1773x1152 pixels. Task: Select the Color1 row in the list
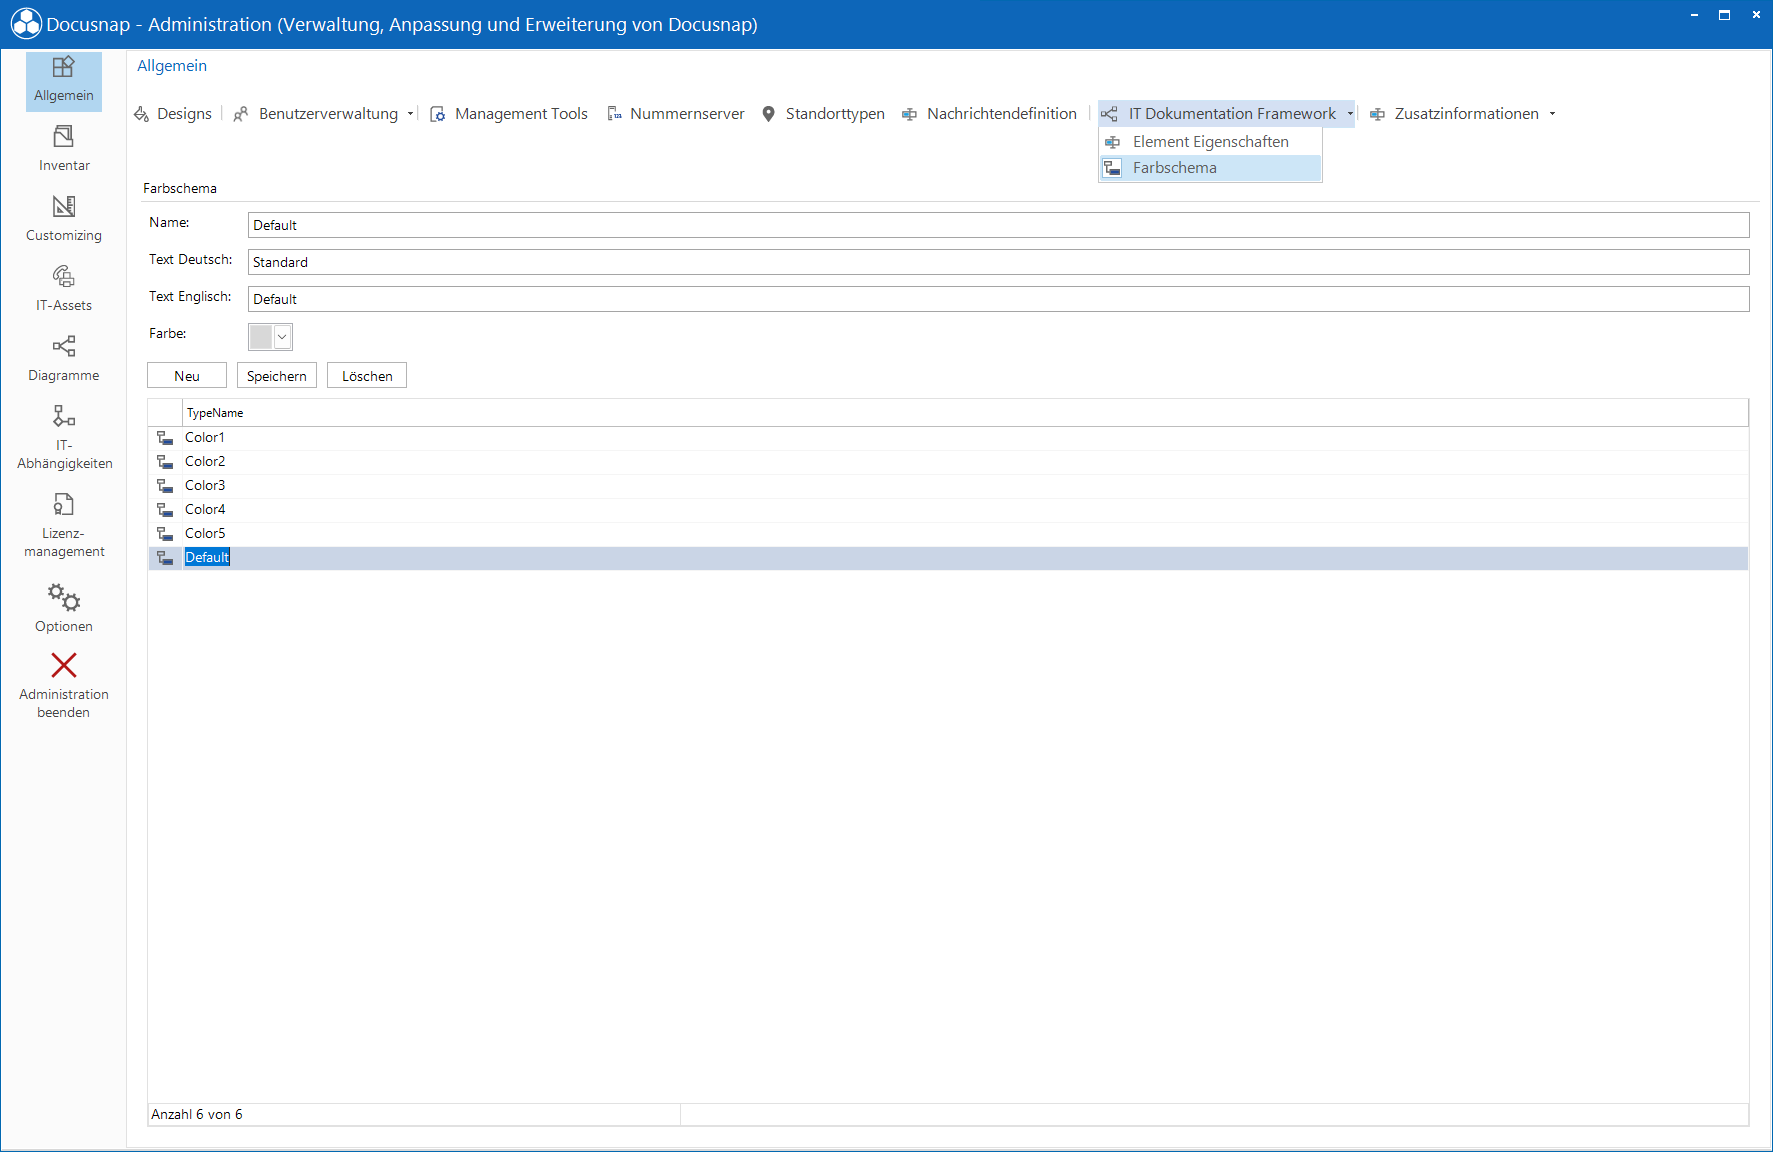[x=948, y=438]
